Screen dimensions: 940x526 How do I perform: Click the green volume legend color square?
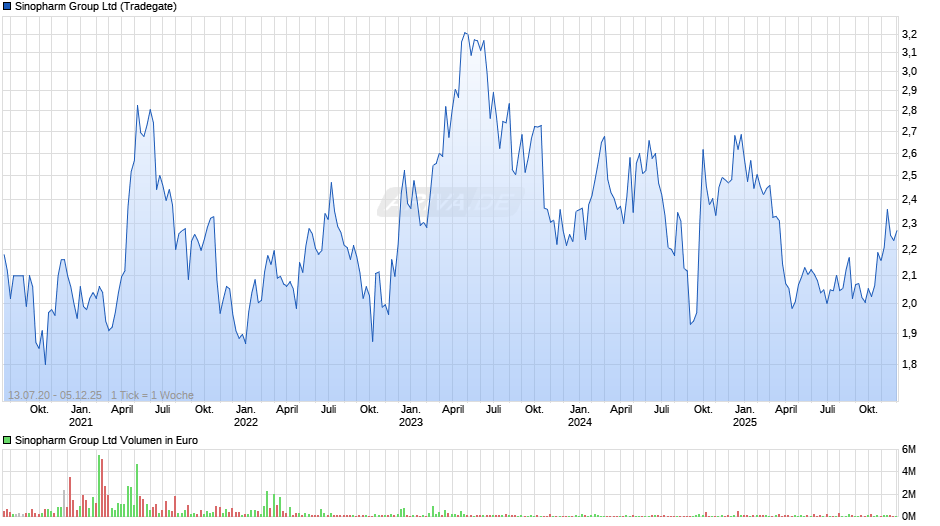[x=7, y=440]
